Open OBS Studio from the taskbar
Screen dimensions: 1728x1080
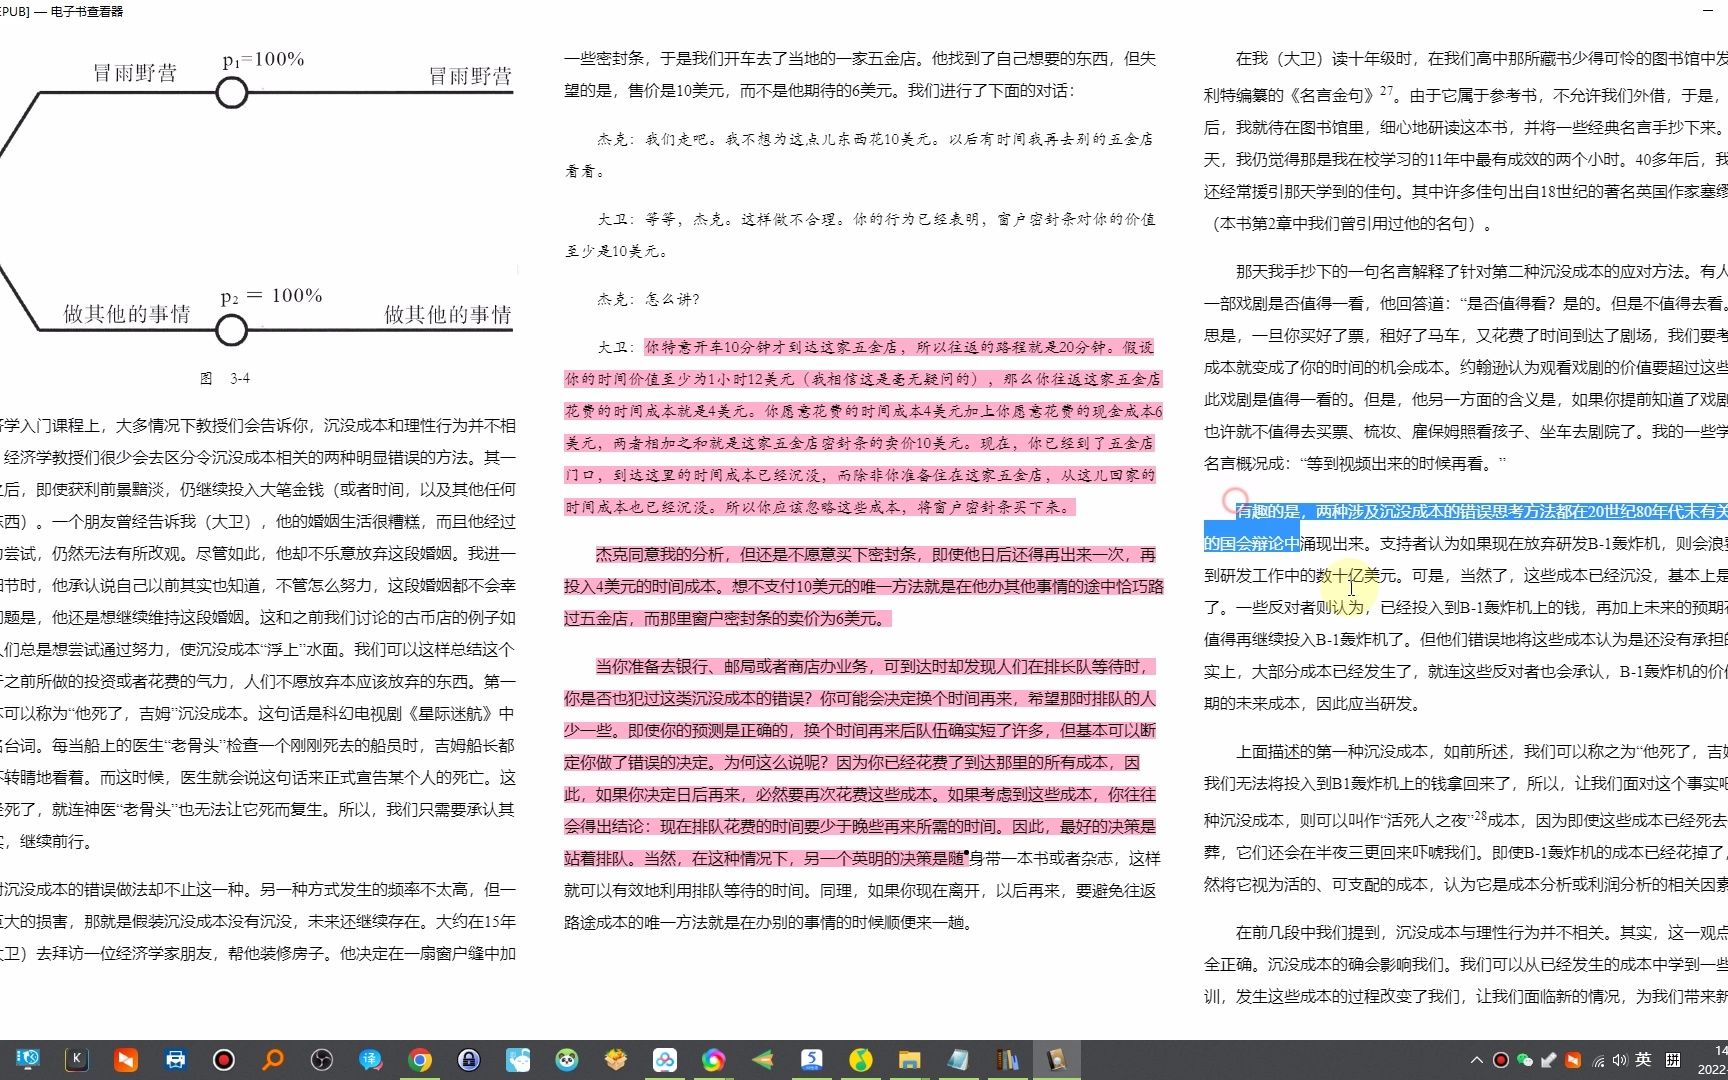322,1060
